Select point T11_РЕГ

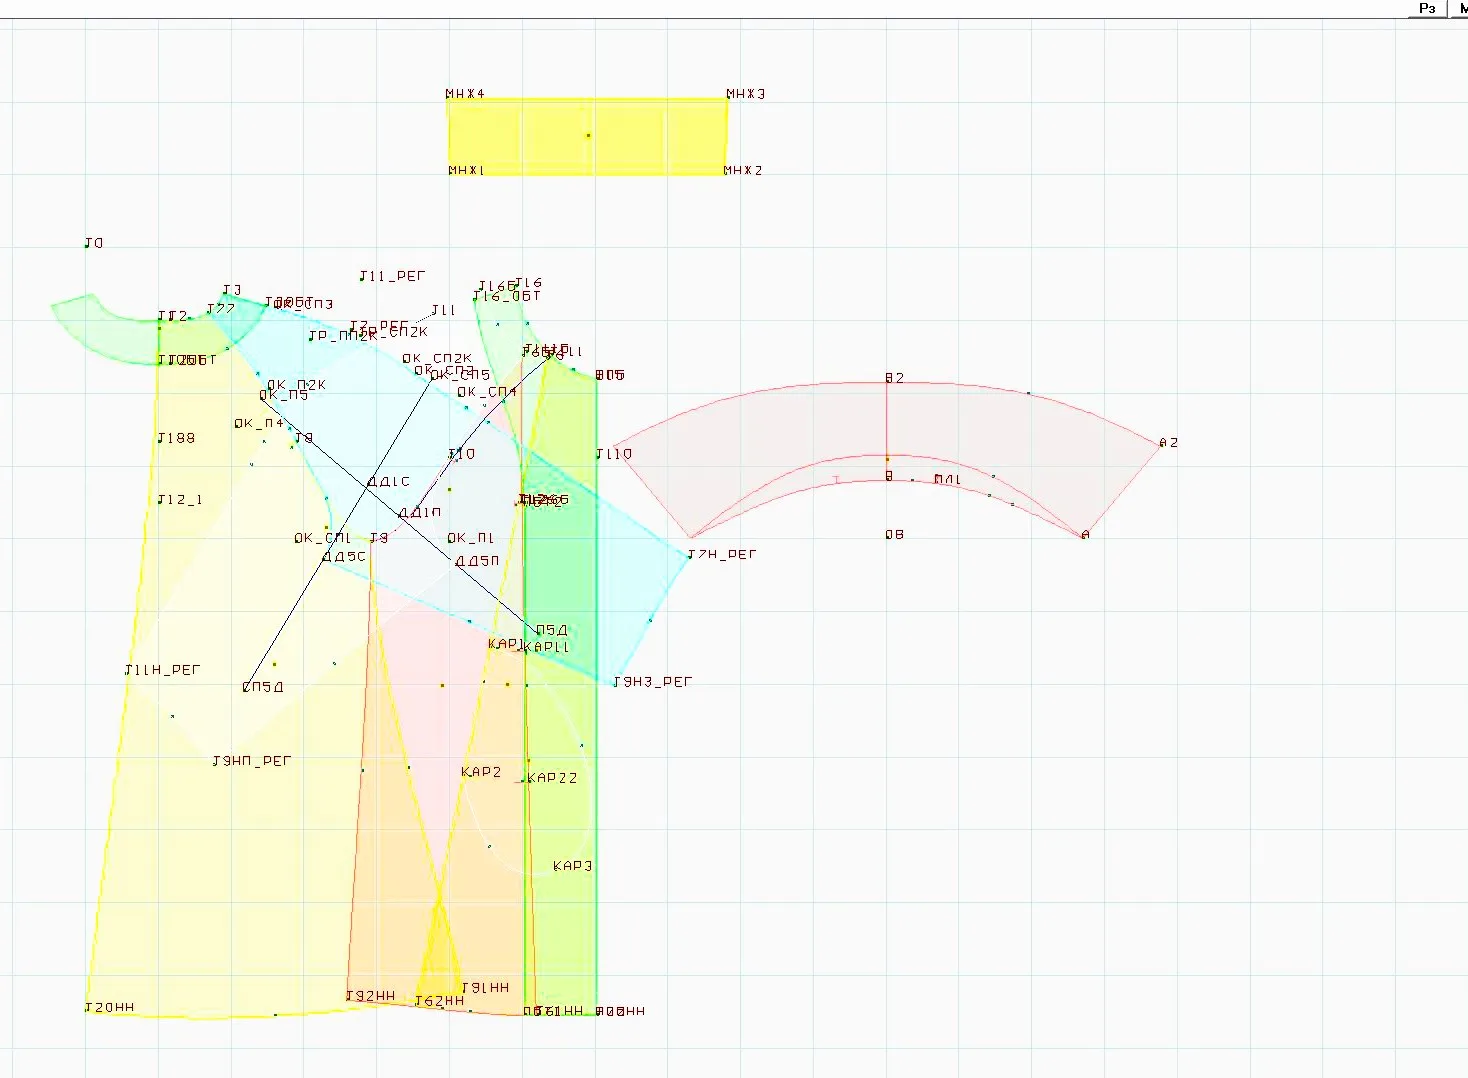(392, 276)
